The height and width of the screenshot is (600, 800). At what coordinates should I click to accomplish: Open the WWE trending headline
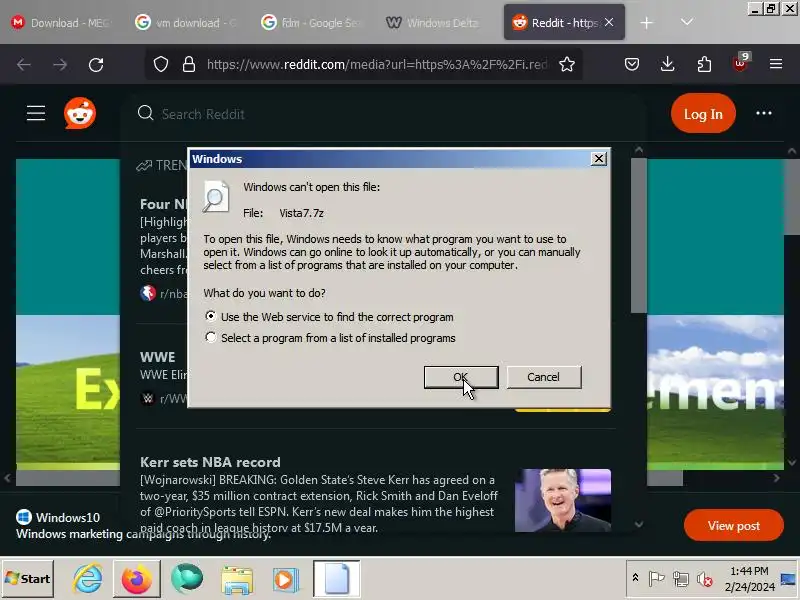coord(158,357)
